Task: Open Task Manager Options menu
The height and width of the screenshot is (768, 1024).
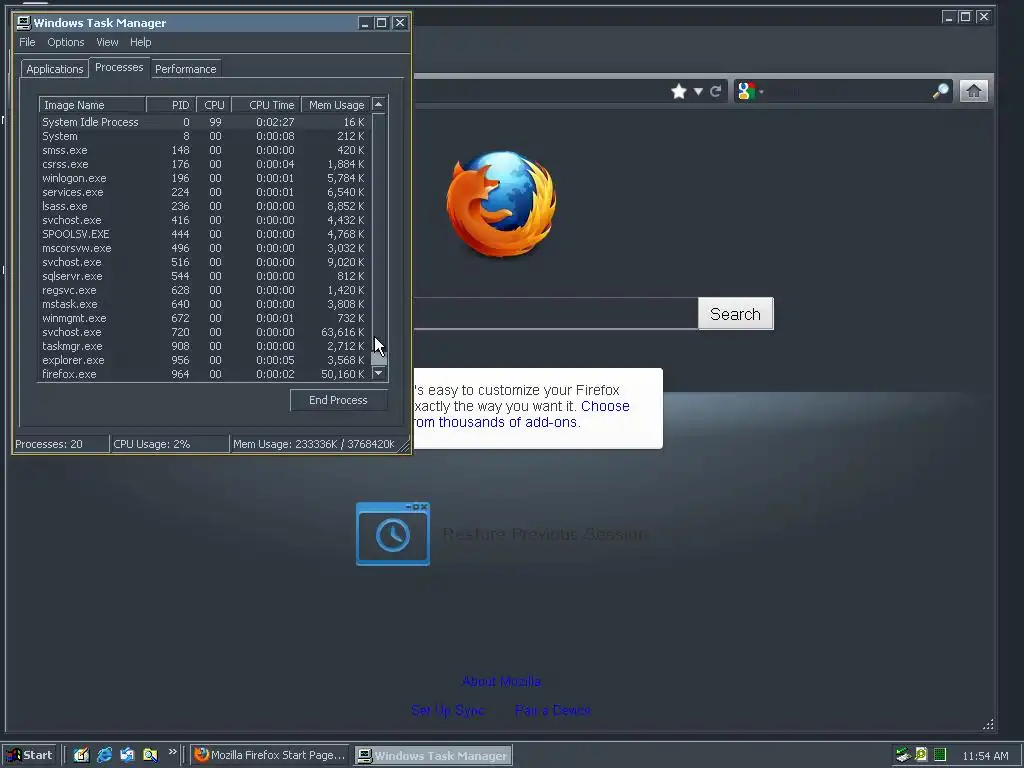Action: pyautogui.click(x=65, y=42)
